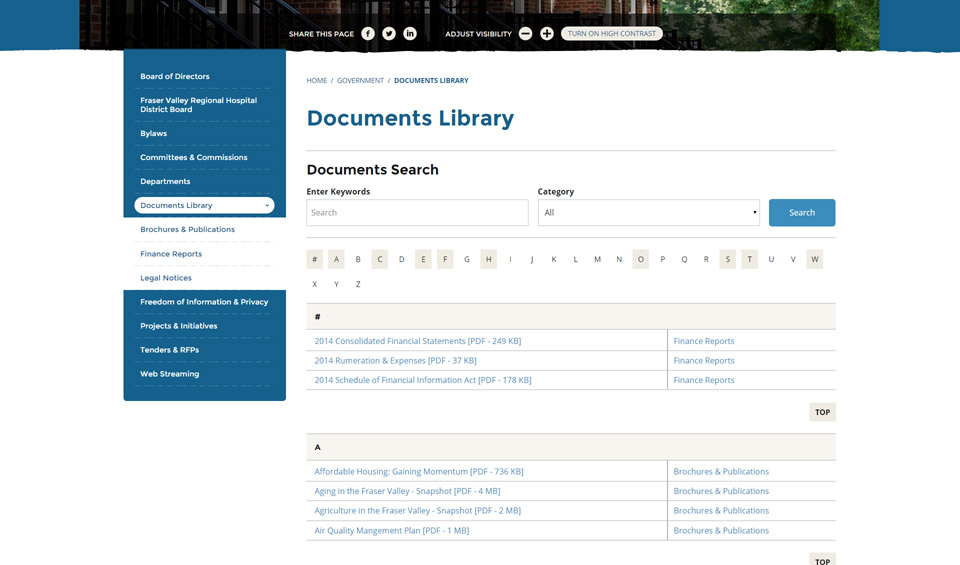Turn on high contrast mode

pyautogui.click(x=612, y=34)
